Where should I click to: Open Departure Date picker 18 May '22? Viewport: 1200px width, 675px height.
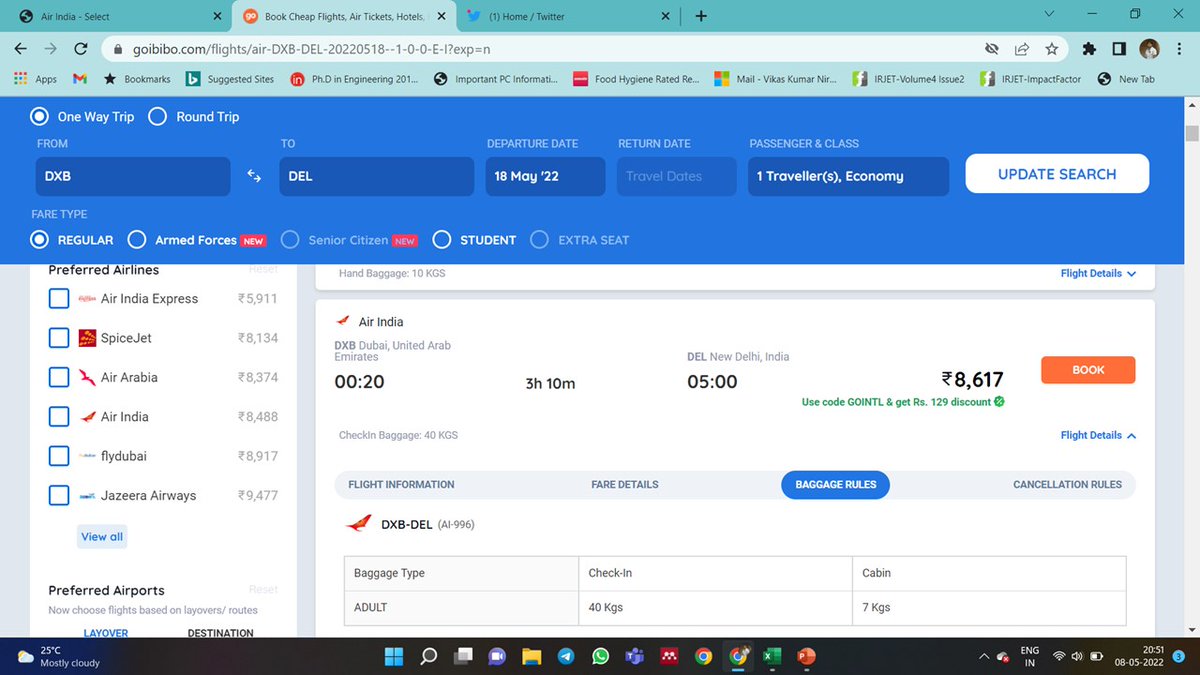coord(546,176)
